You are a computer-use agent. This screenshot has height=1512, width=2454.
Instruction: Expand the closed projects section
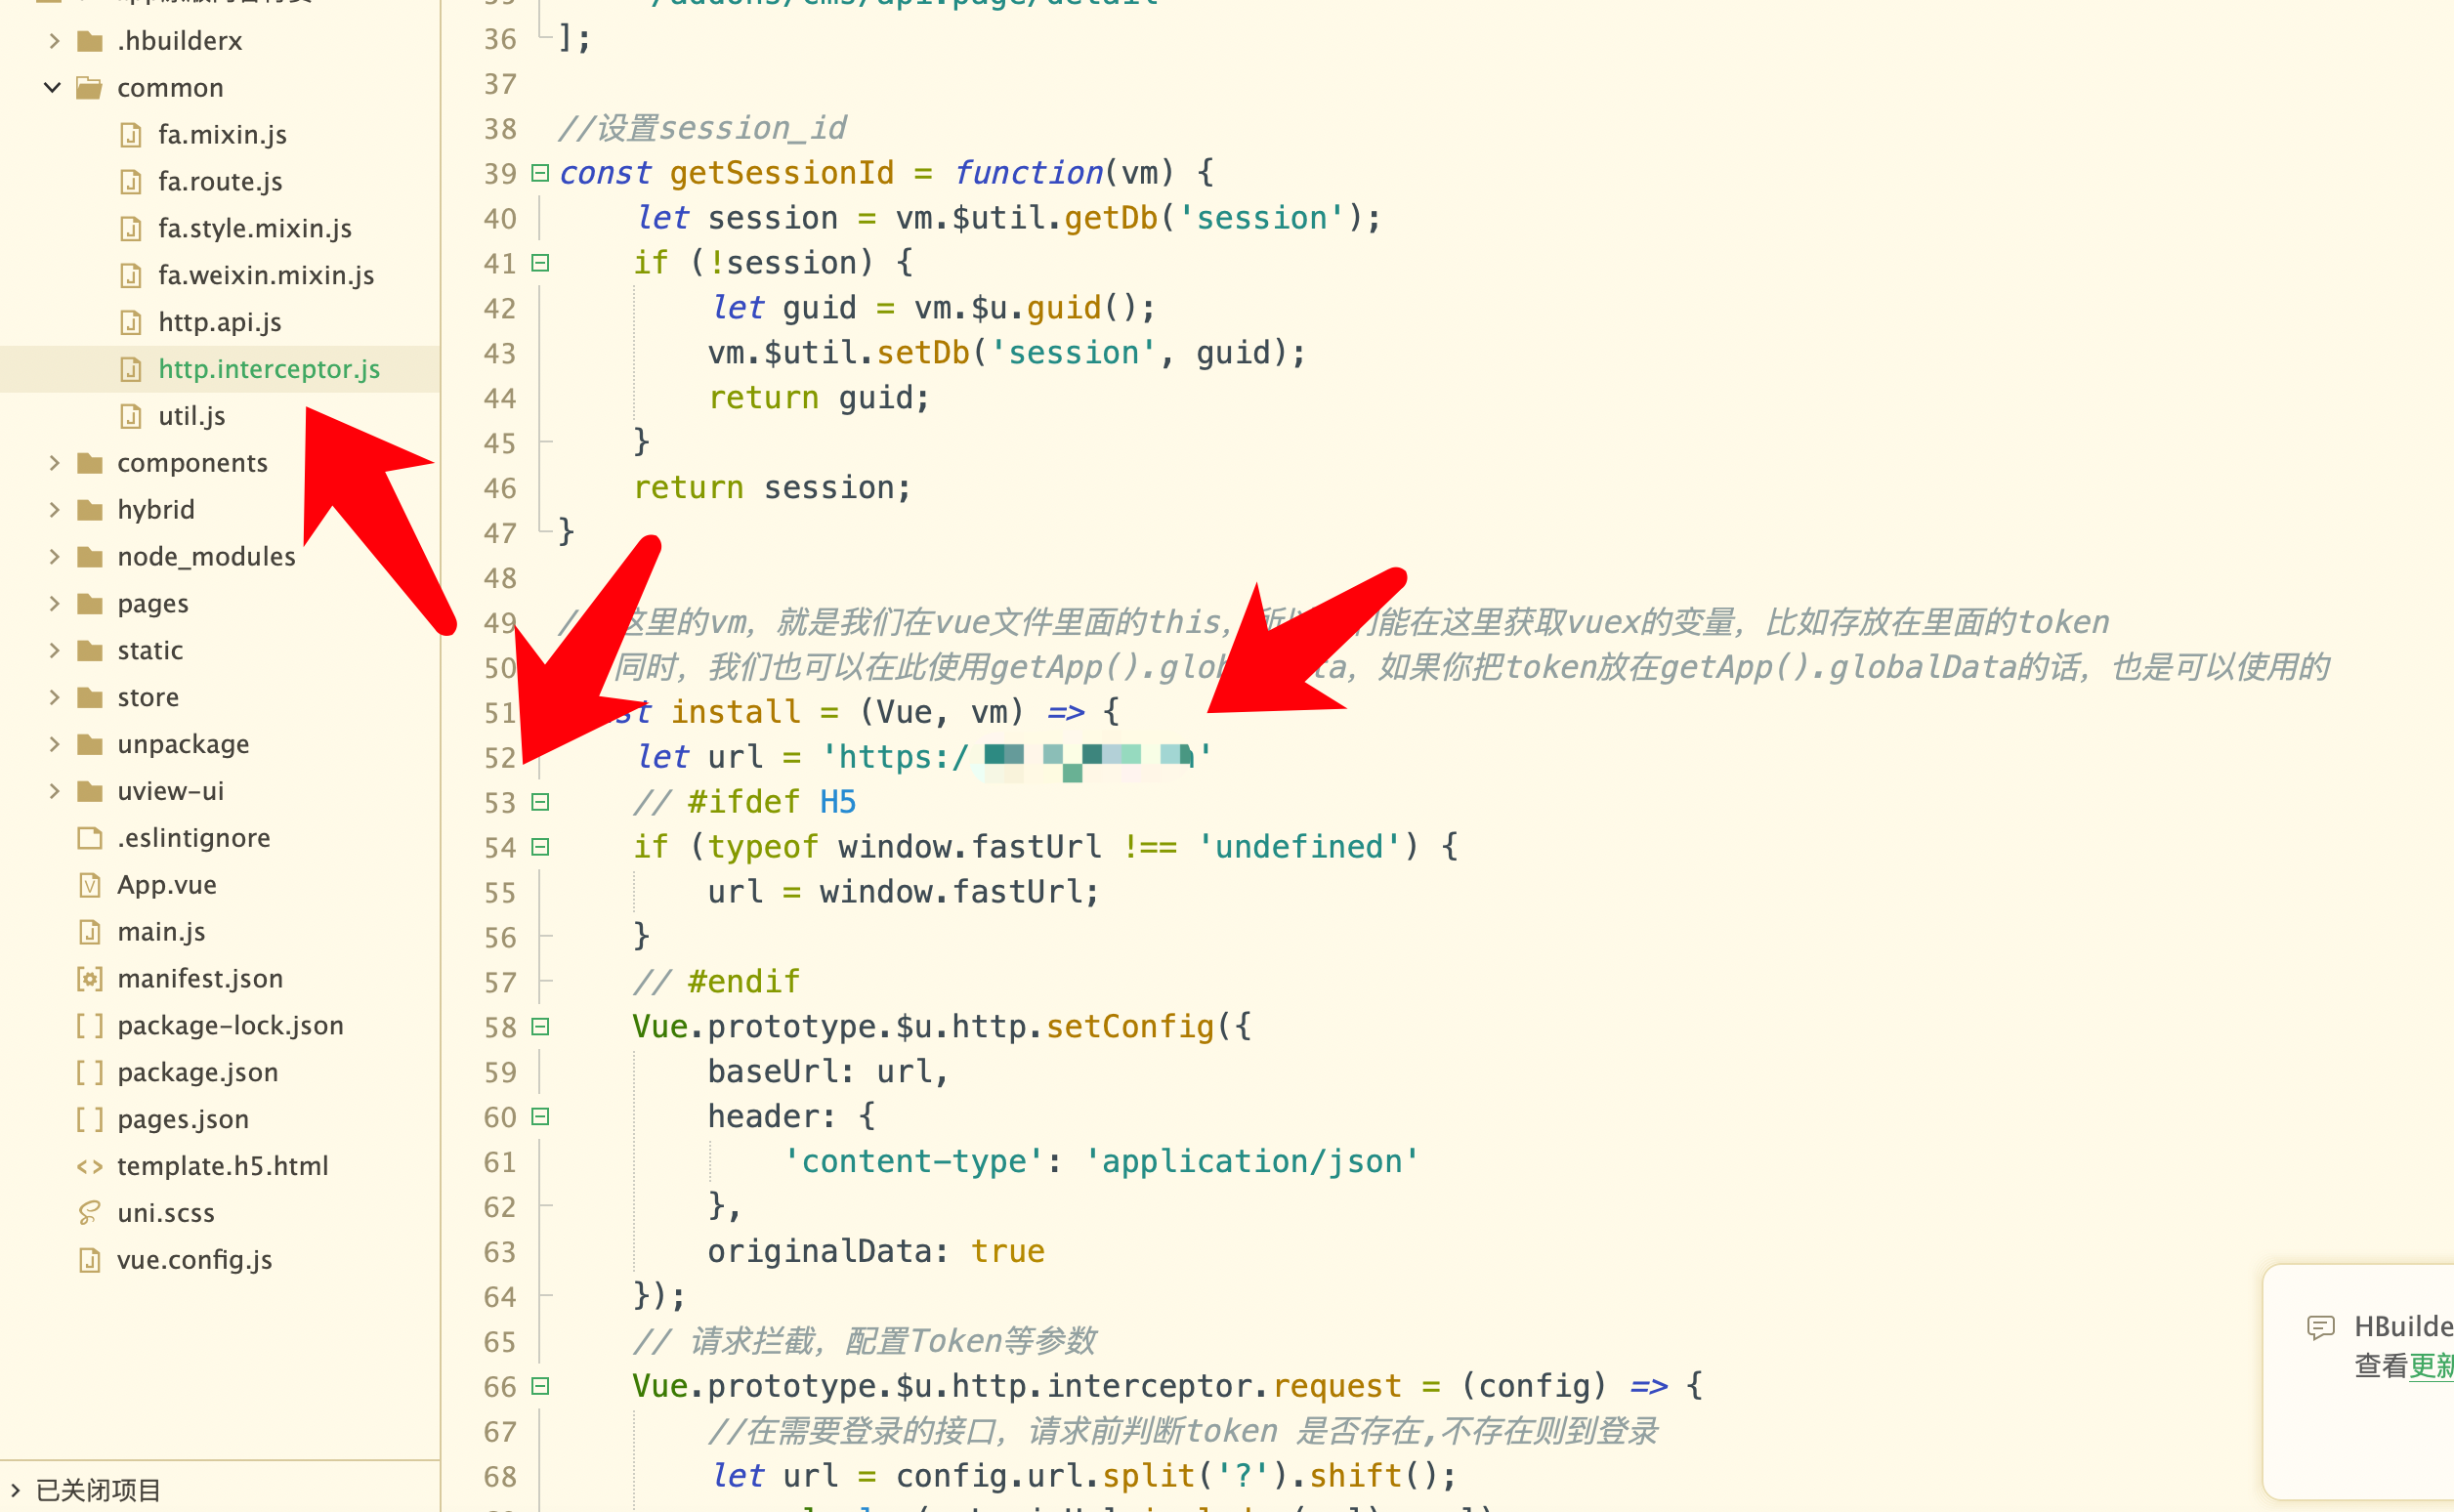pyautogui.click(x=15, y=1490)
